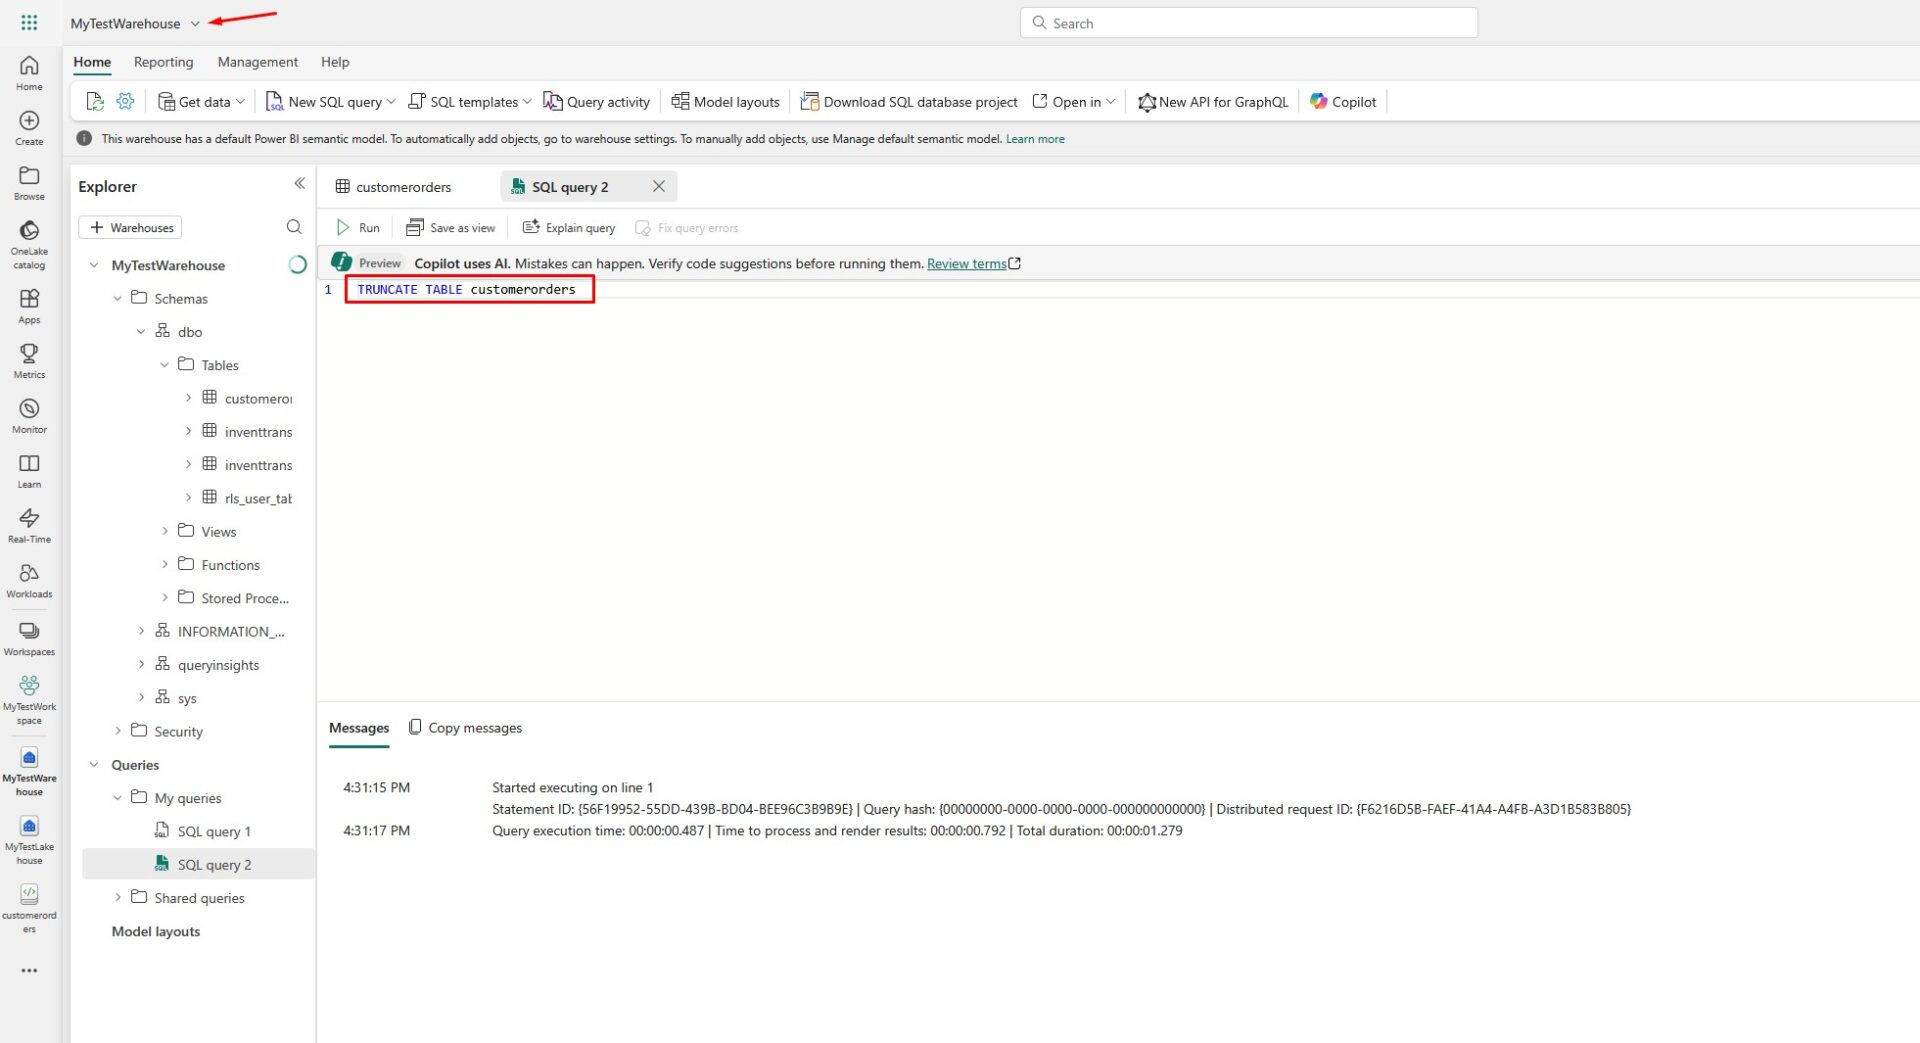The height and width of the screenshot is (1043, 1920).
Task: Search the Explorer using the magnifier icon
Action: coord(294,227)
